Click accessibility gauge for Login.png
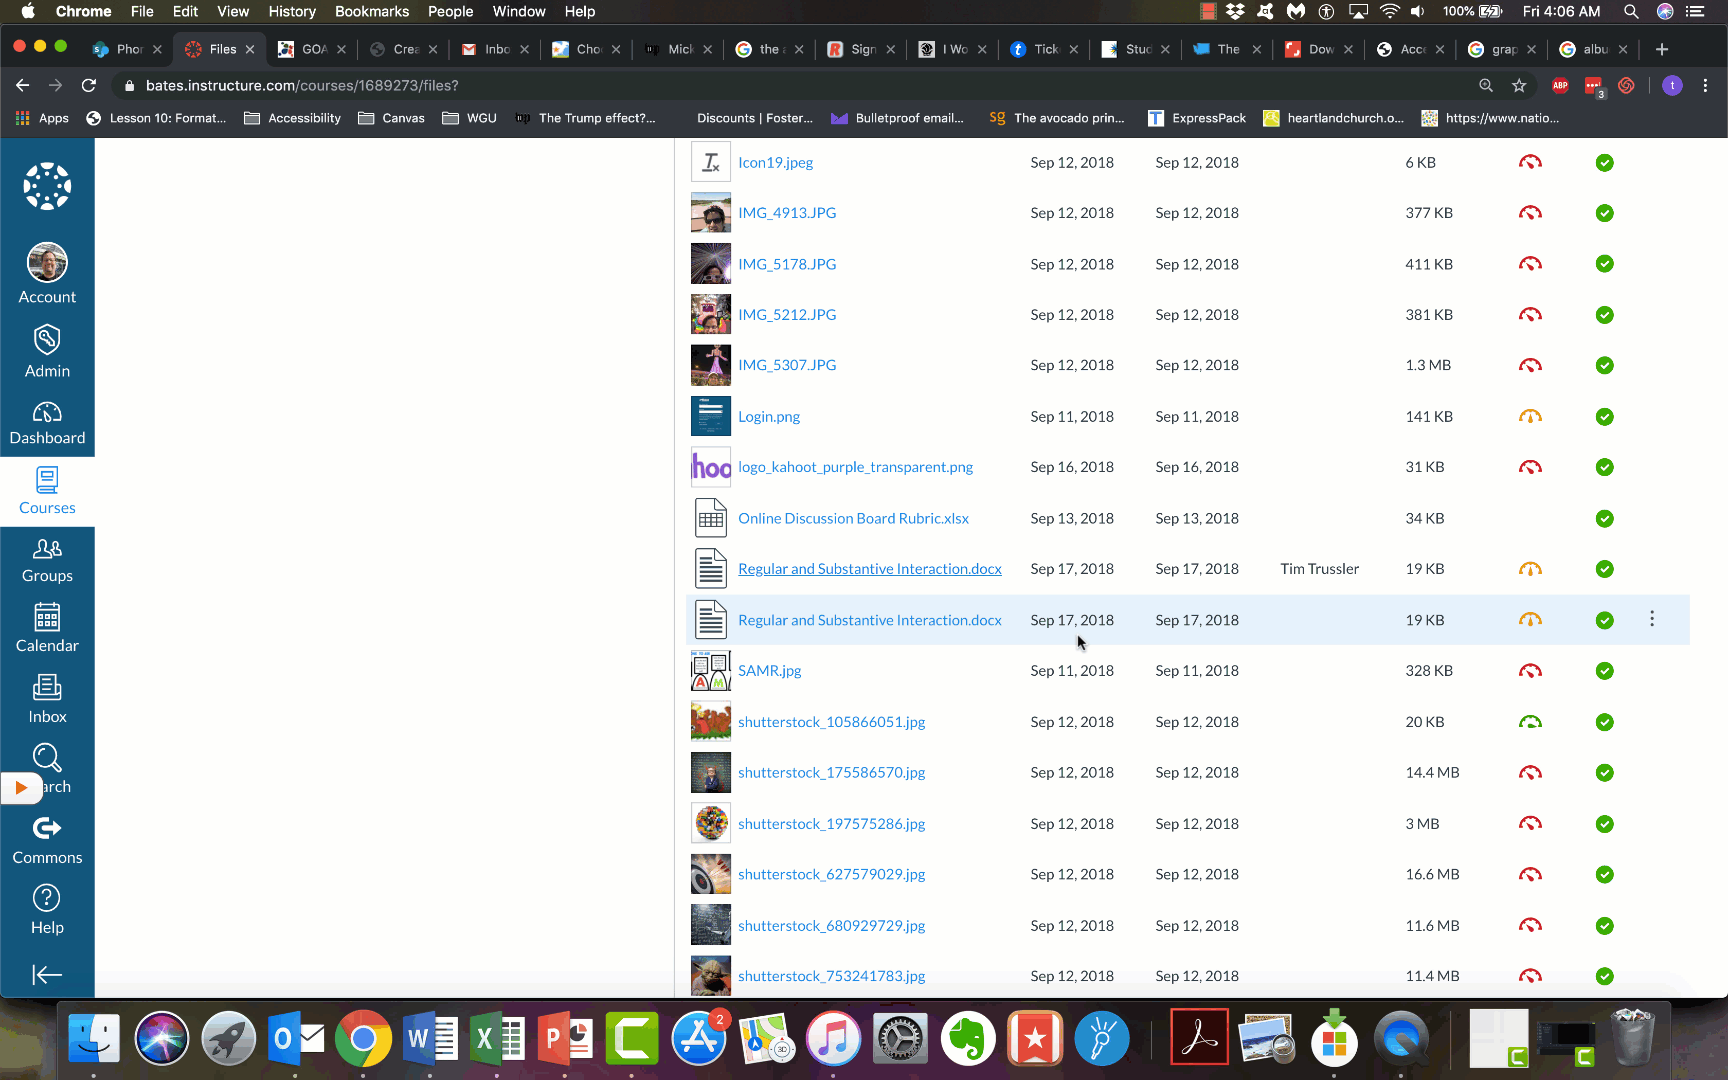 tap(1530, 416)
